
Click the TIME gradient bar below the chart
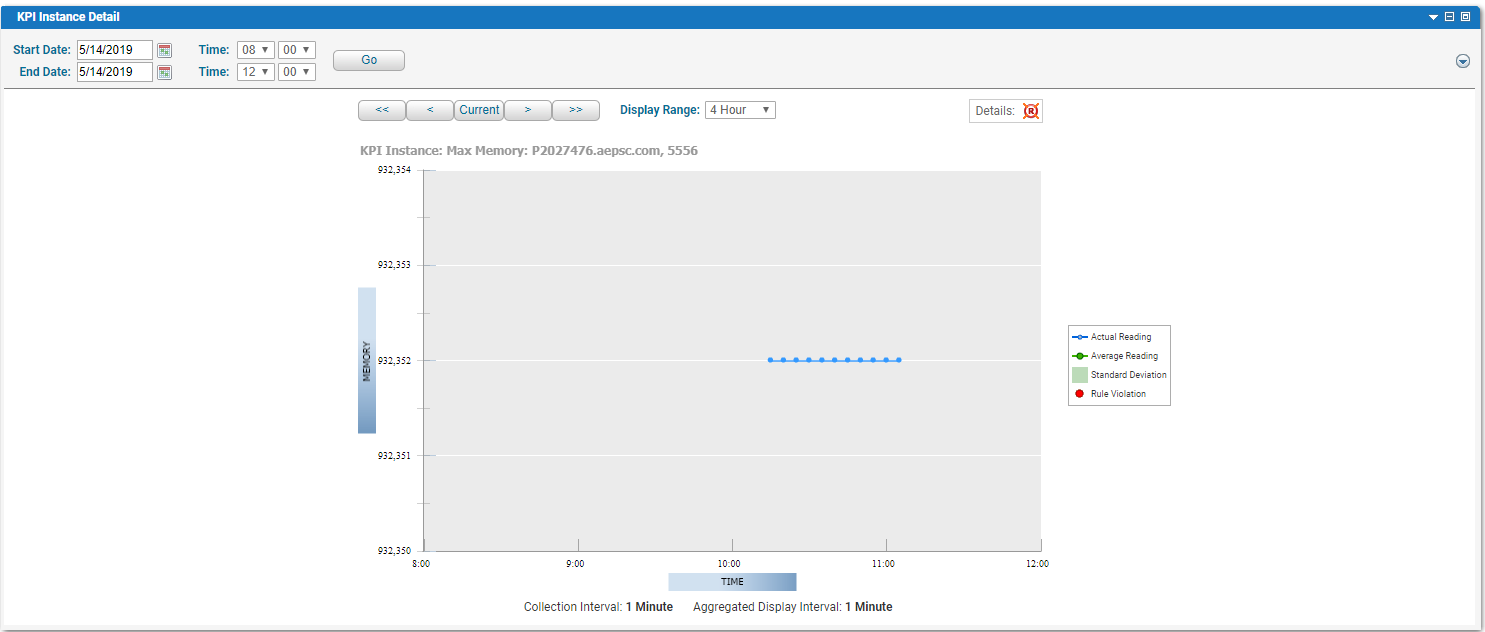732,581
